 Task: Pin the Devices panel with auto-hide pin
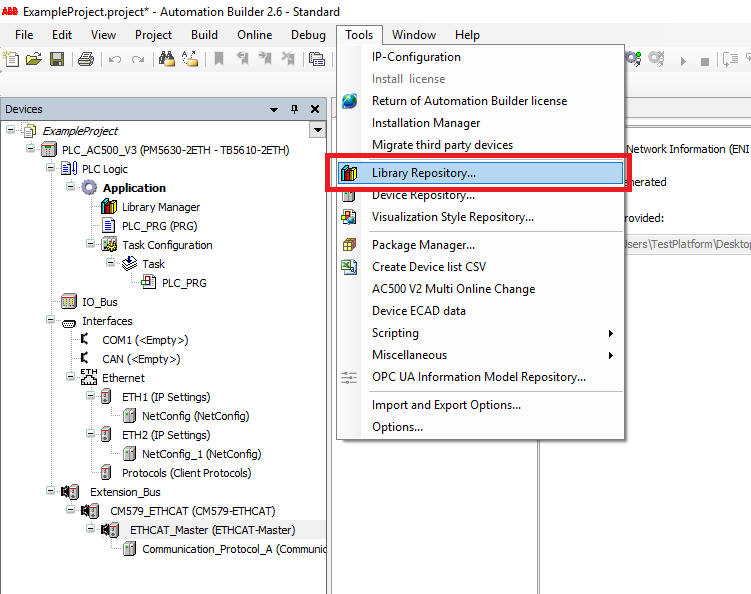[x=294, y=109]
